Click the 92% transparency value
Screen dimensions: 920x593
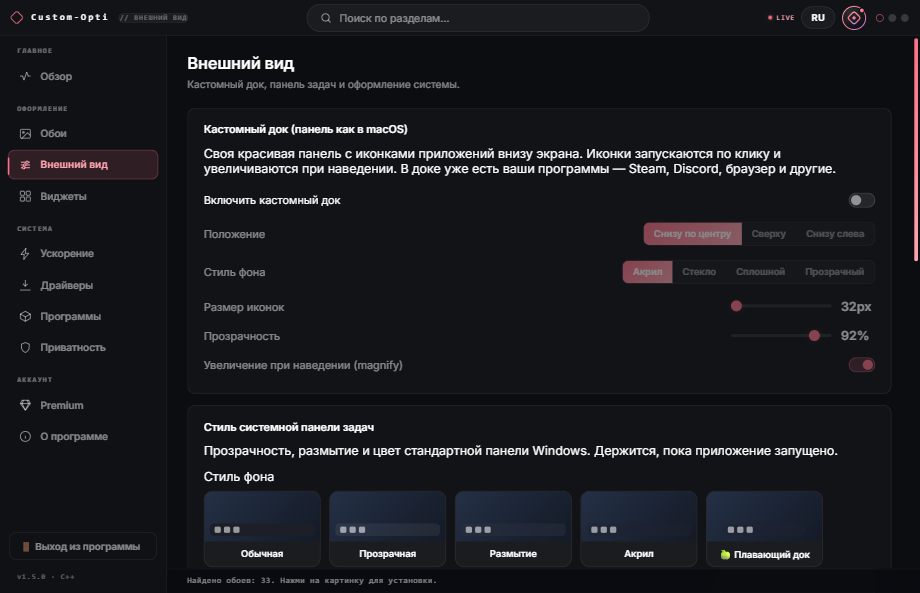click(854, 336)
